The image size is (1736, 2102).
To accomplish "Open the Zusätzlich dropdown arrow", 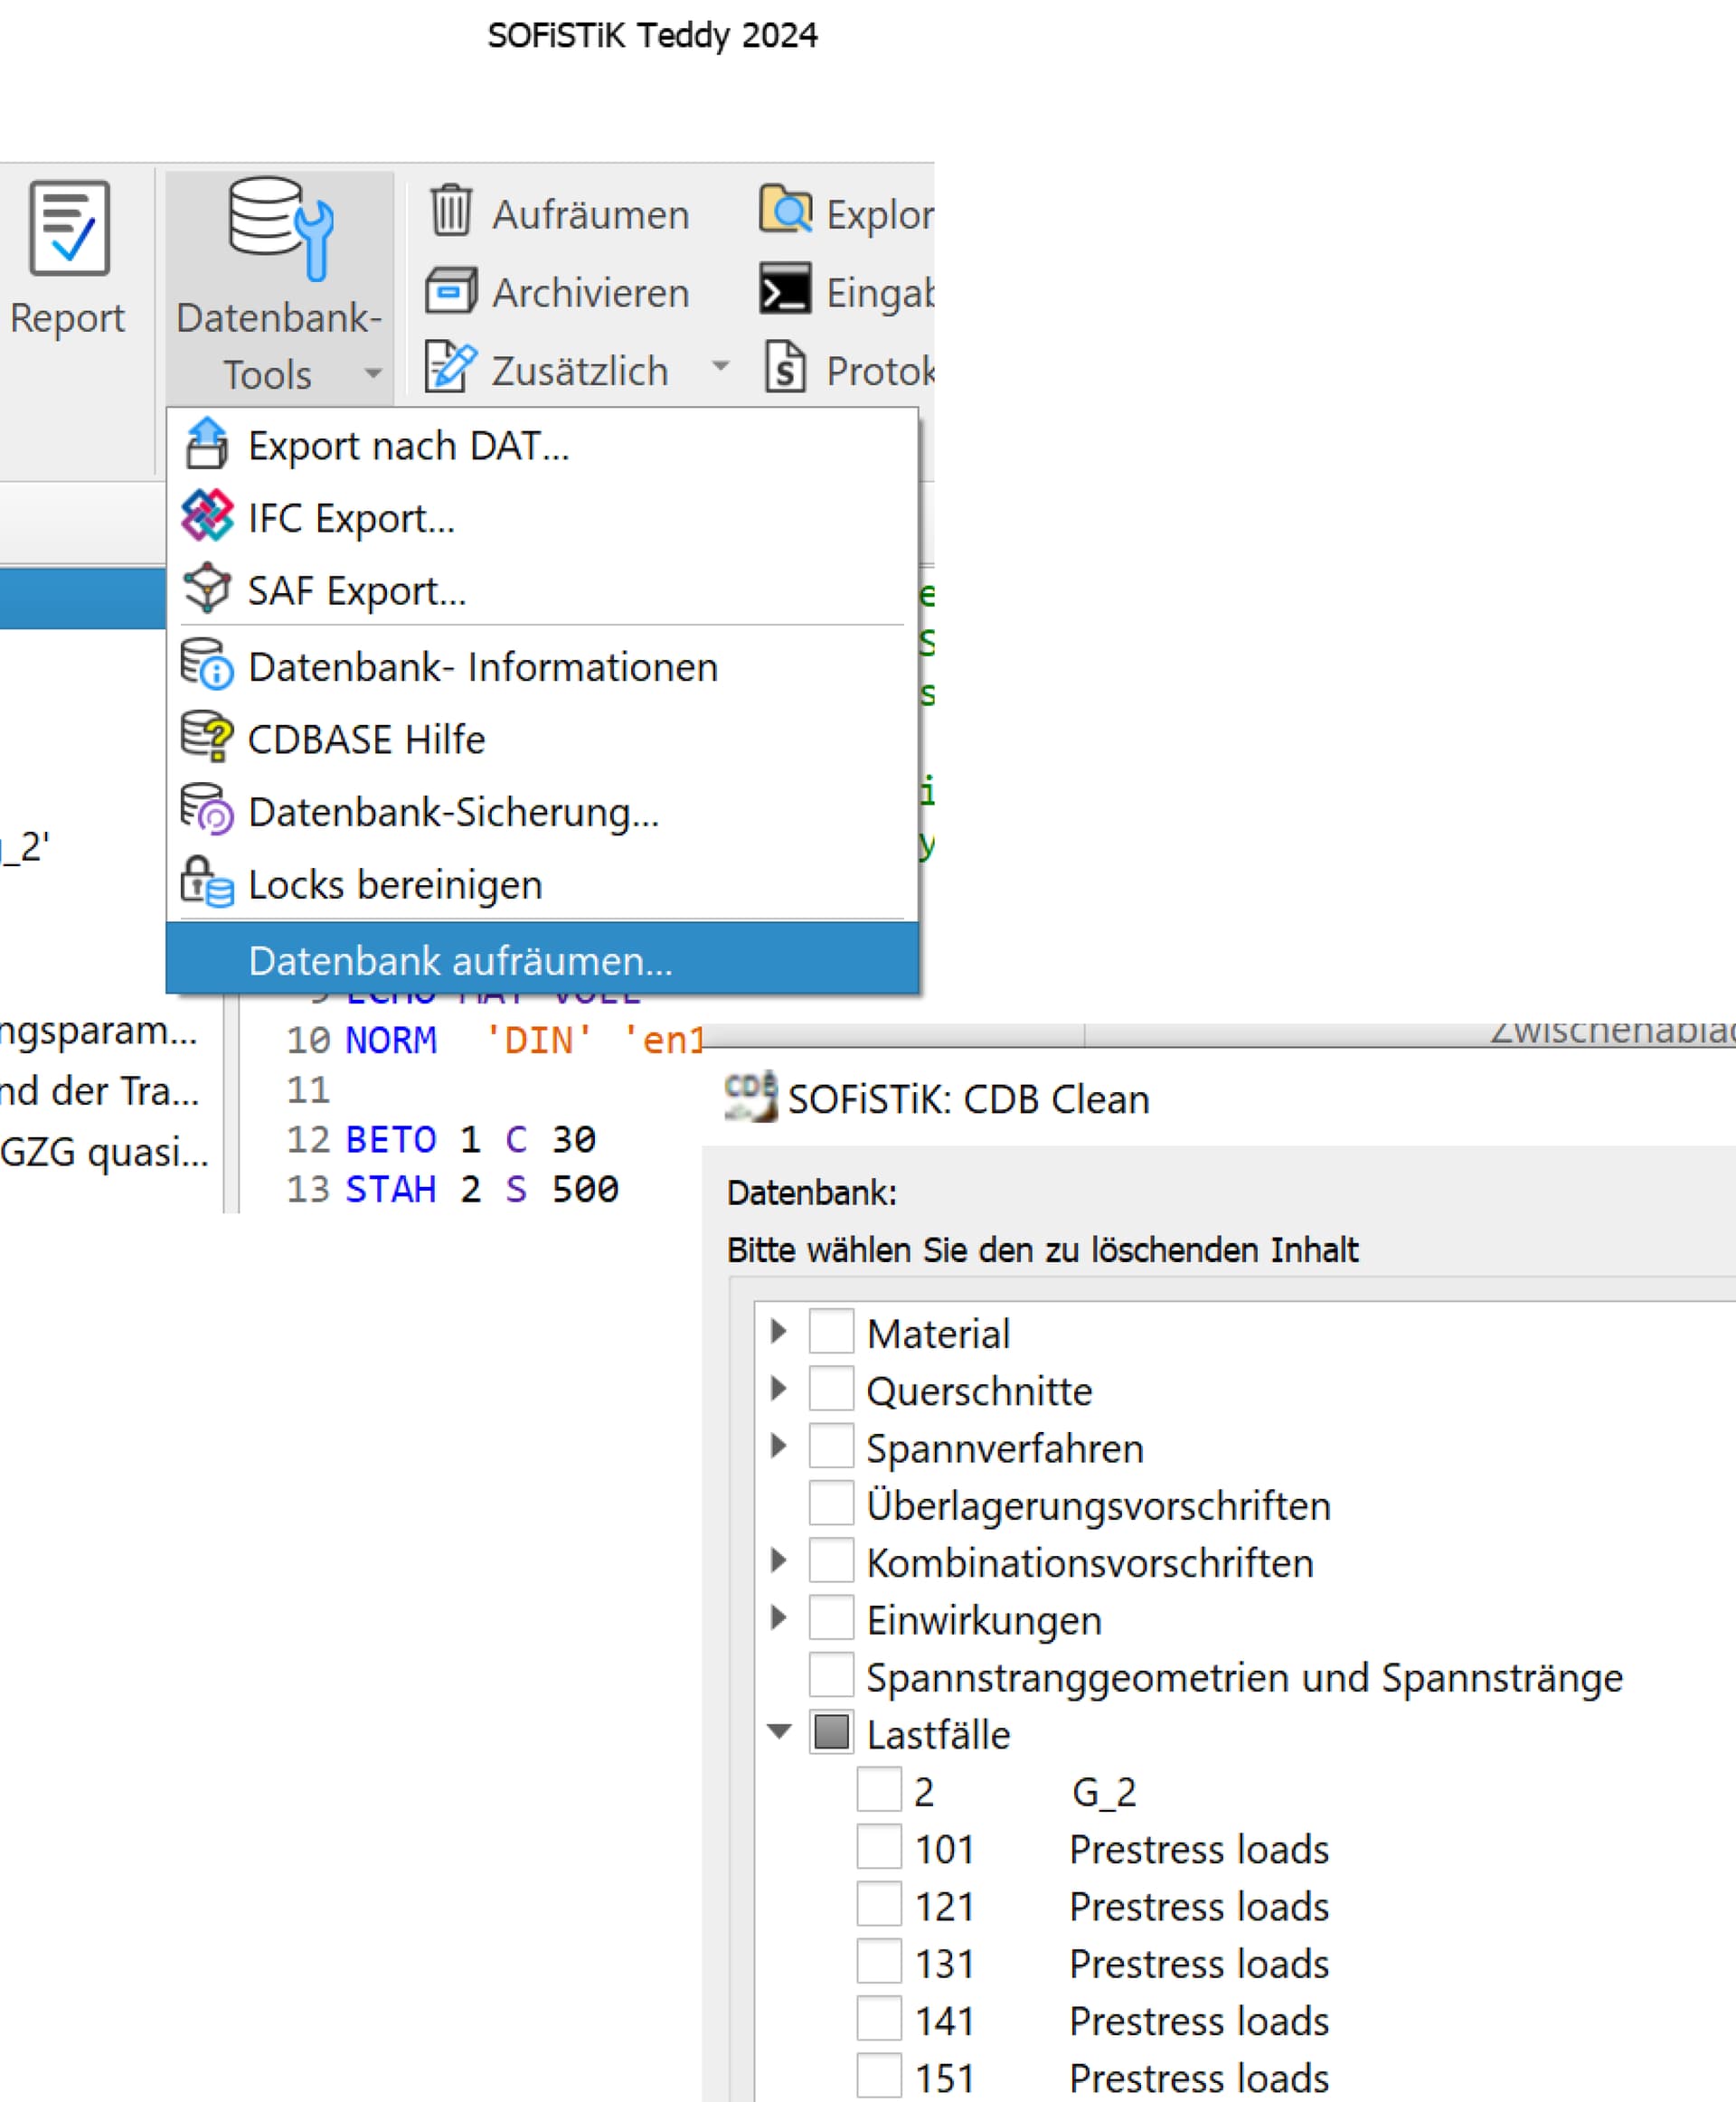I will click(x=720, y=366).
